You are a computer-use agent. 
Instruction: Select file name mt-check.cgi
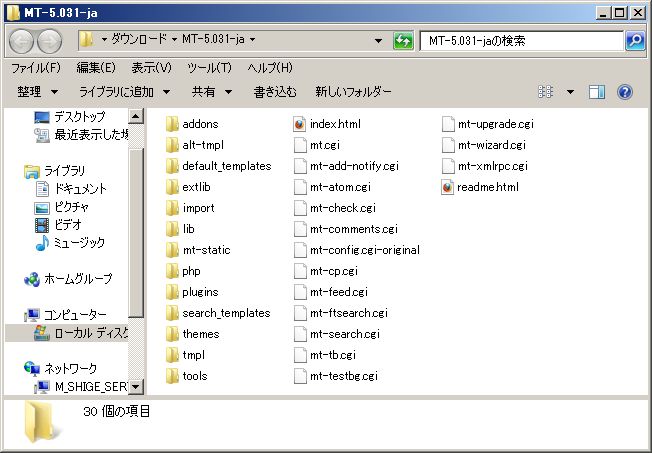tap(343, 208)
